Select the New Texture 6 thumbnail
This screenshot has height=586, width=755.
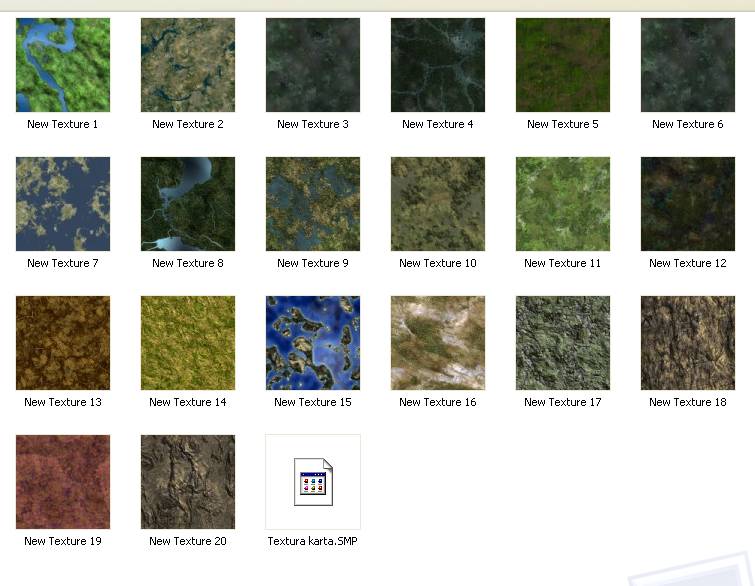[x=688, y=65]
